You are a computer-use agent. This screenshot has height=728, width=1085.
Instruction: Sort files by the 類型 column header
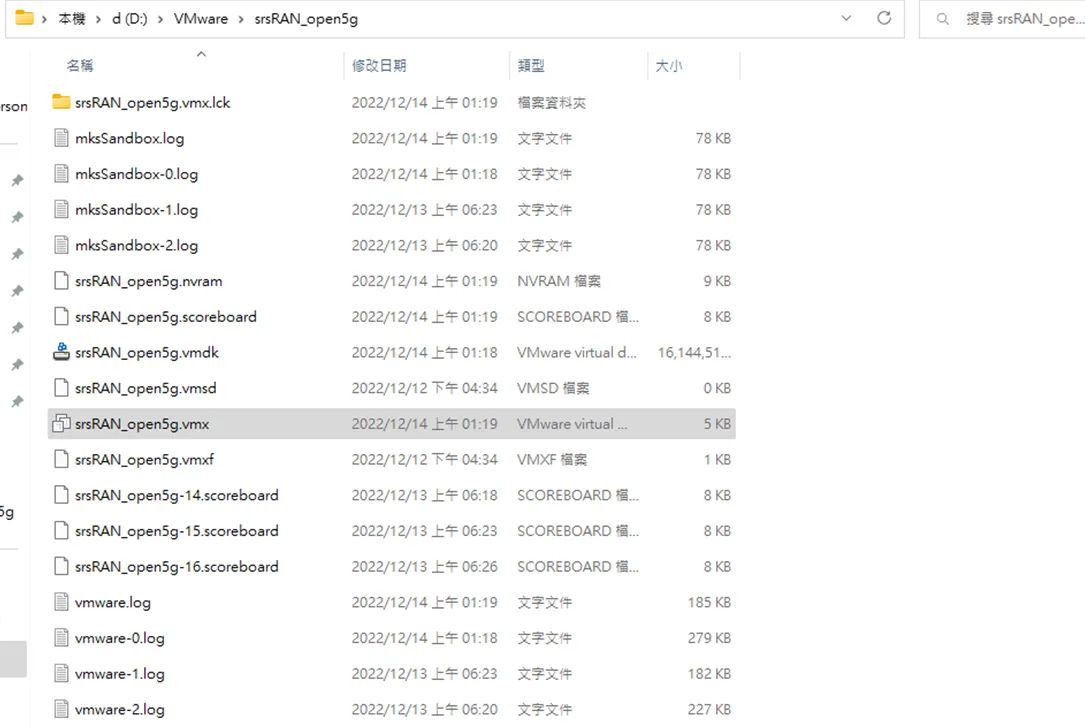click(x=531, y=66)
